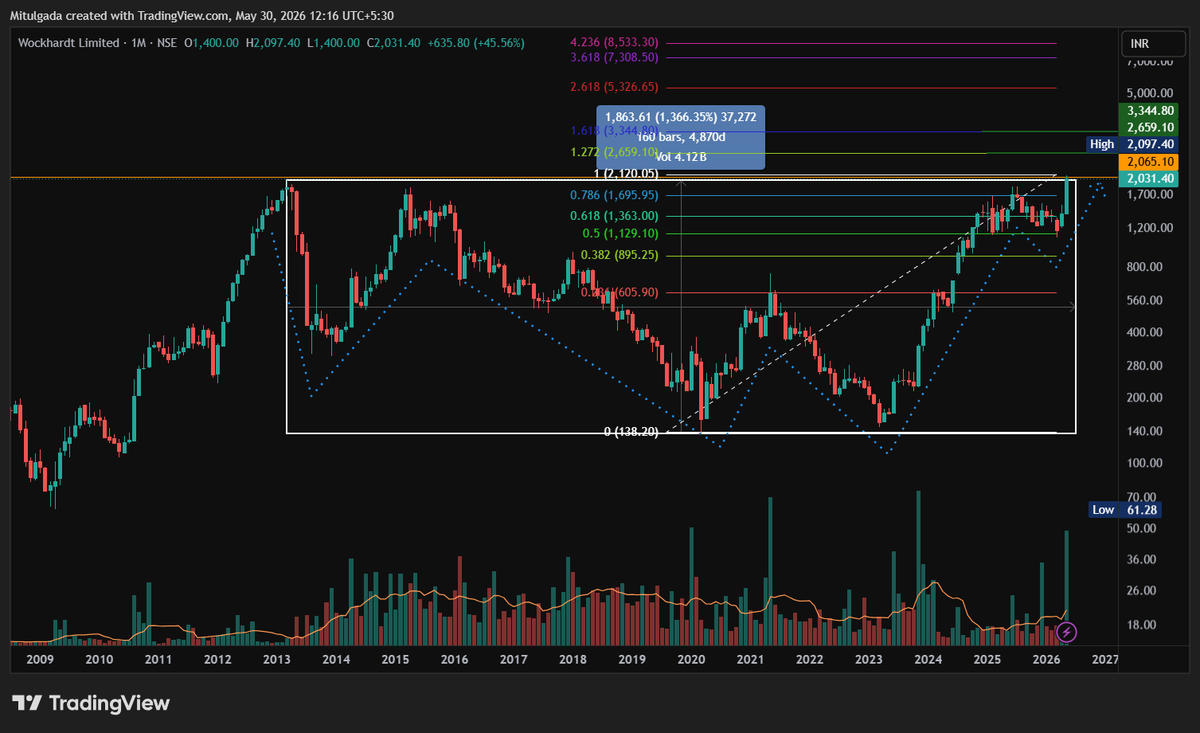
Task: Open the INR currency selector
Action: coord(1151,44)
